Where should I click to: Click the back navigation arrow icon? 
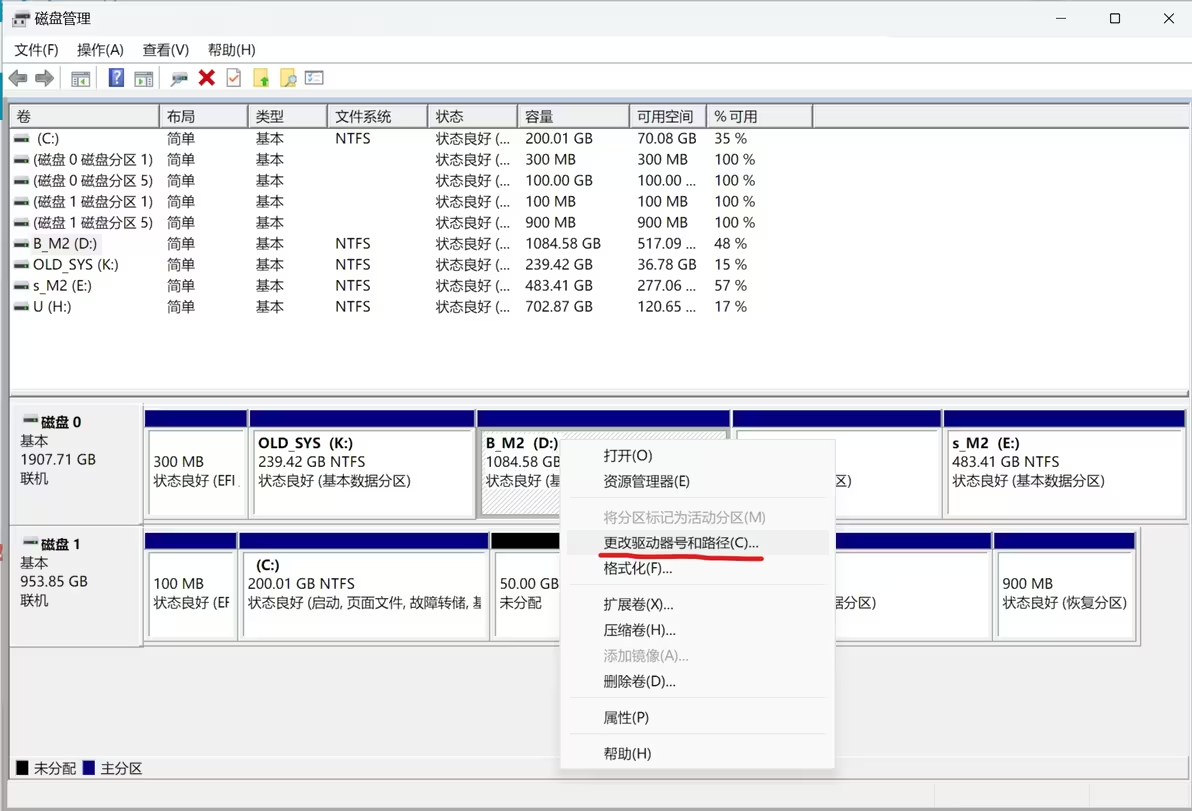(18, 78)
